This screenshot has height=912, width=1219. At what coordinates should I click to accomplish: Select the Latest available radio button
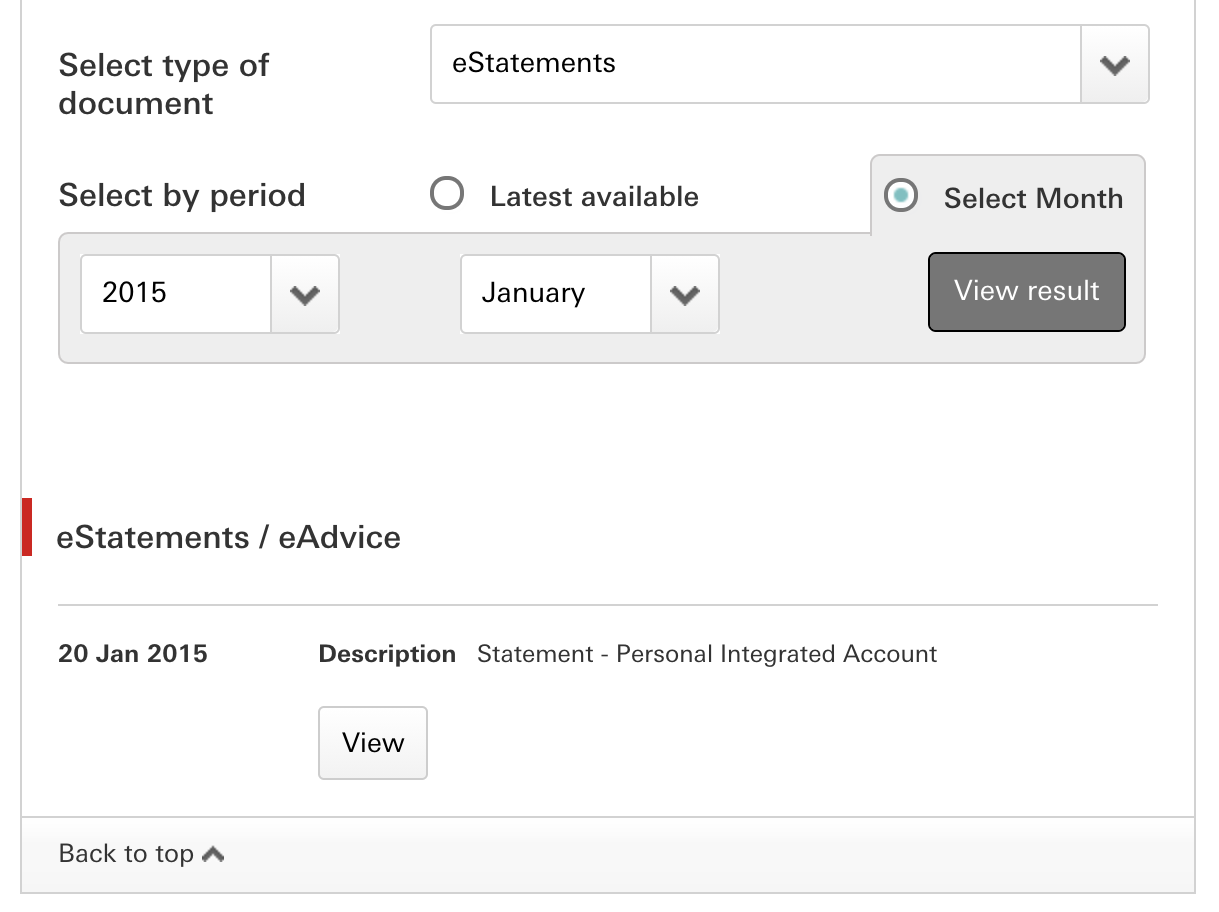(x=447, y=194)
